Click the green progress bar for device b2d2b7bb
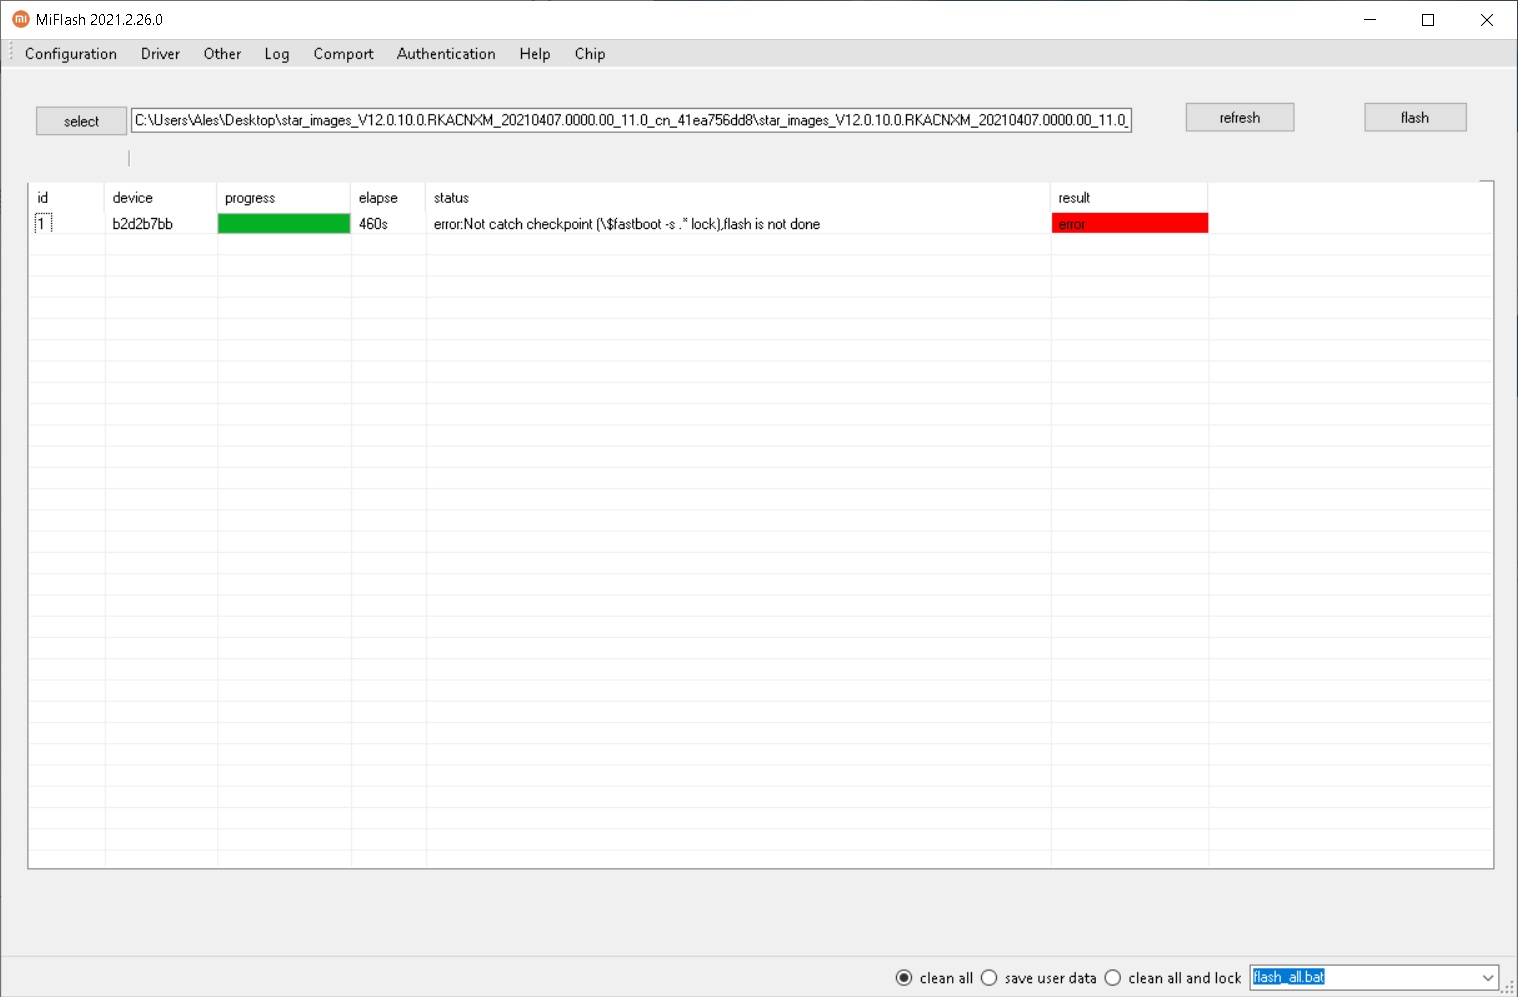The image size is (1518, 997). [284, 224]
